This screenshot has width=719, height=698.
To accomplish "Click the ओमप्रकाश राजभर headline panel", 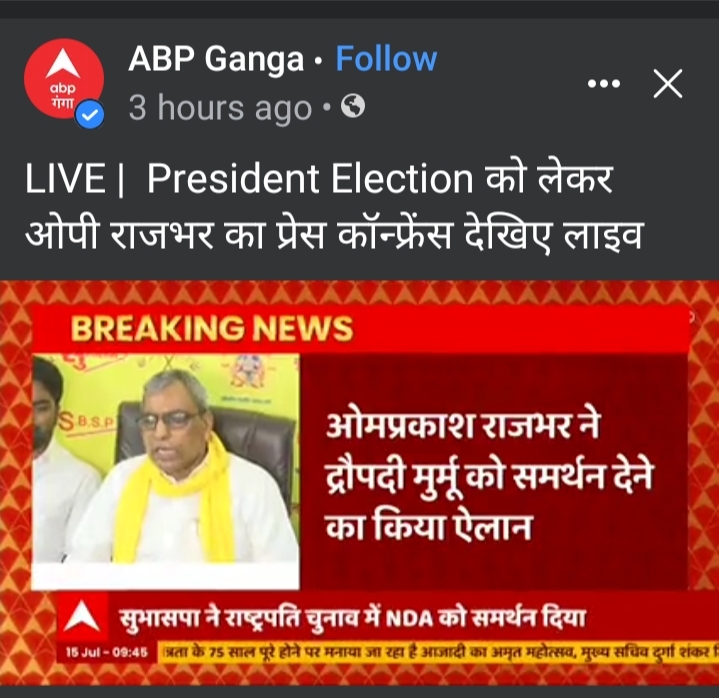I will point(494,471).
